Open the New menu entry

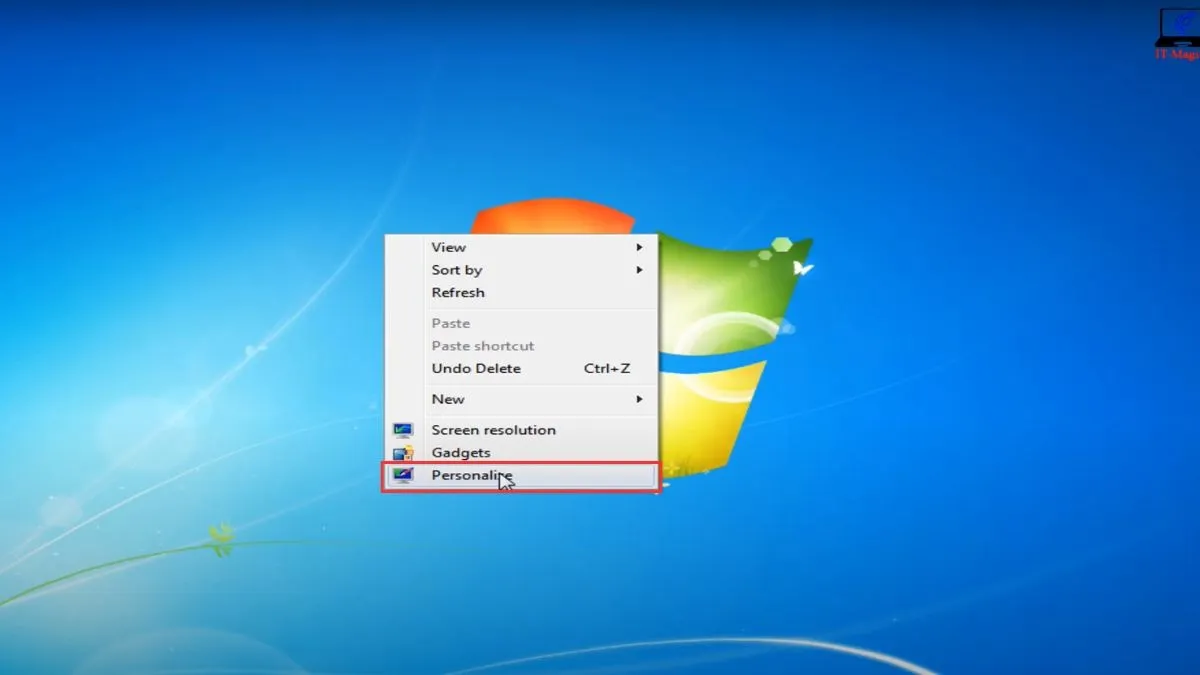coord(448,399)
